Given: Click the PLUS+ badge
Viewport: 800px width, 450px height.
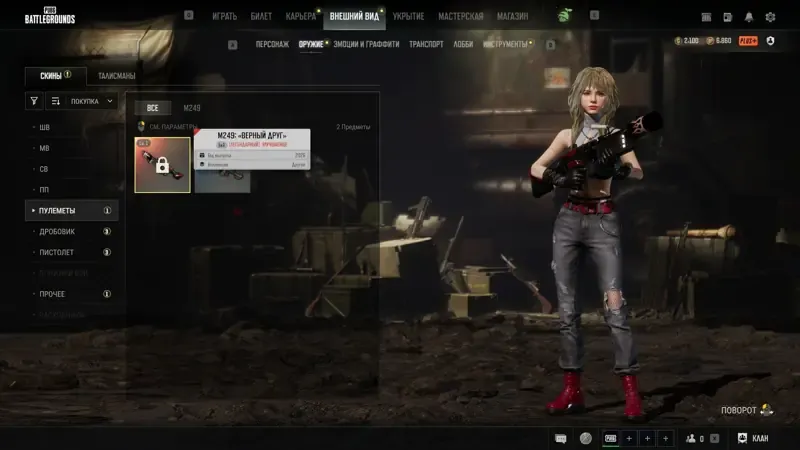Looking at the screenshot, I should tap(748, 41).
